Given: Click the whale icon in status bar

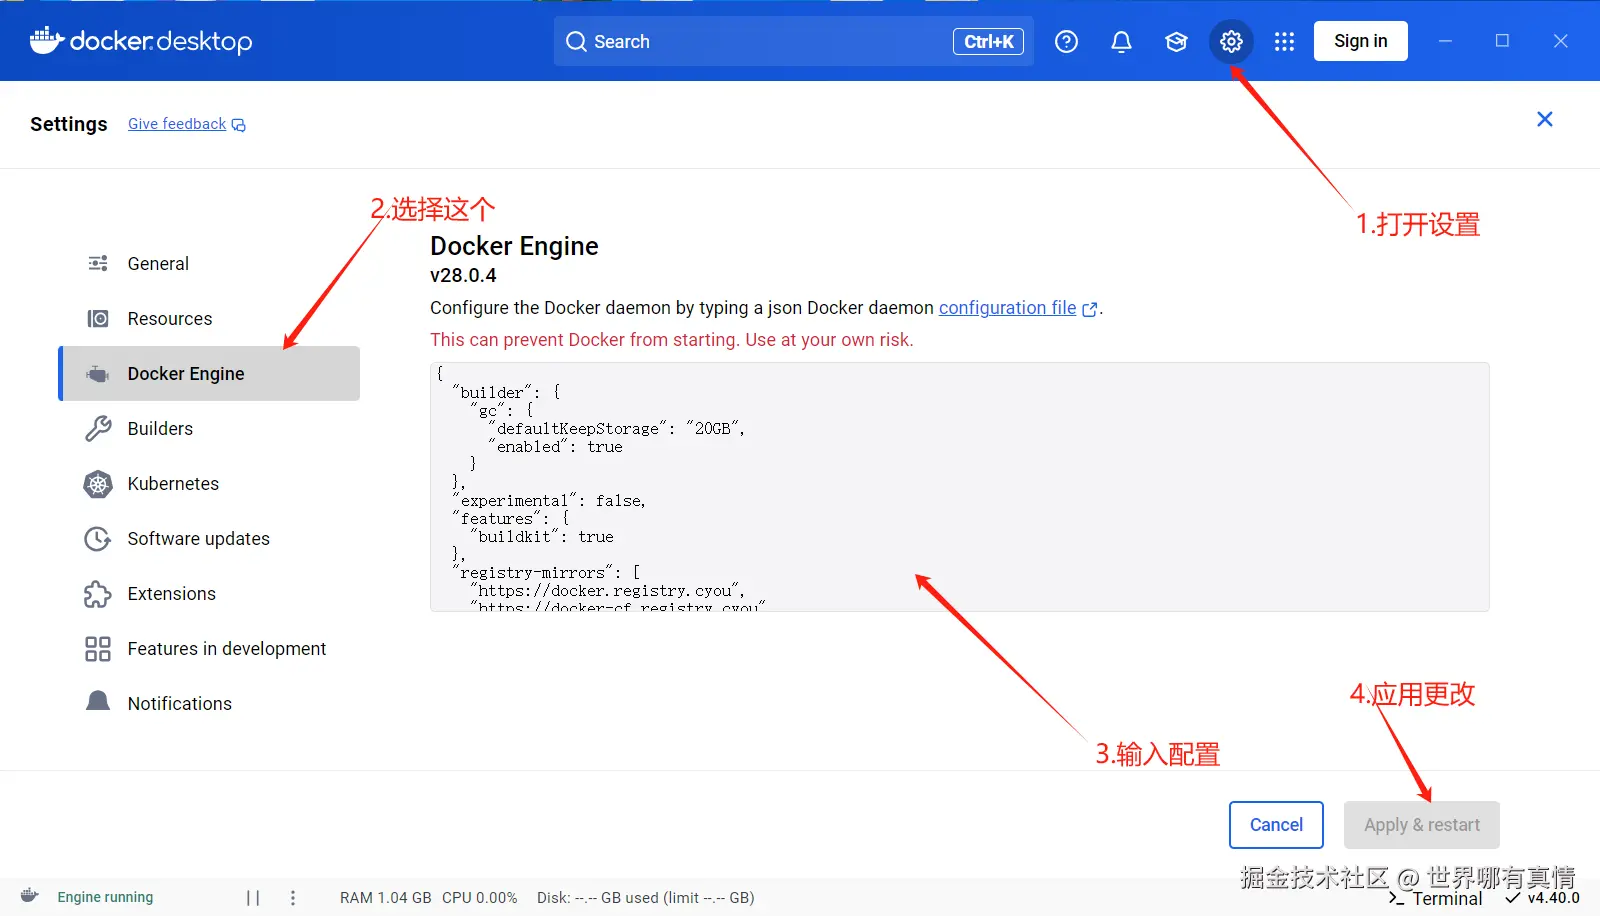Looking at the screenshot, I should 30,896.
